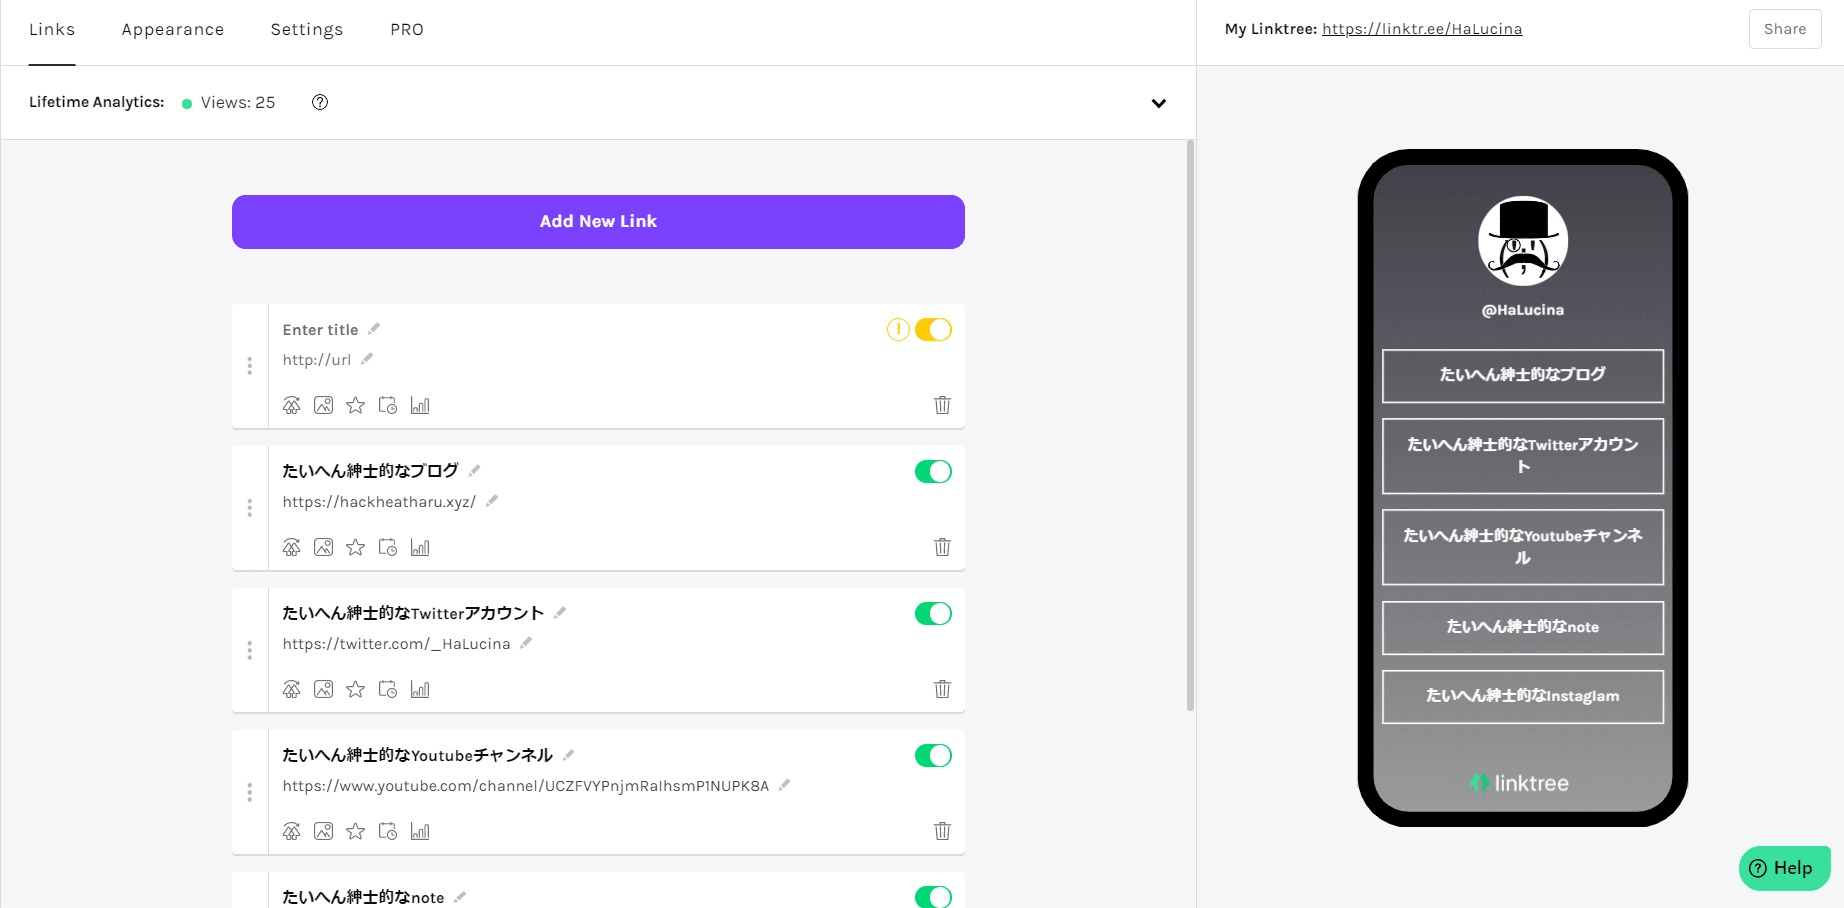Click the note button in the phone preview
The image size is (1844, 908).
(1523, 628)
